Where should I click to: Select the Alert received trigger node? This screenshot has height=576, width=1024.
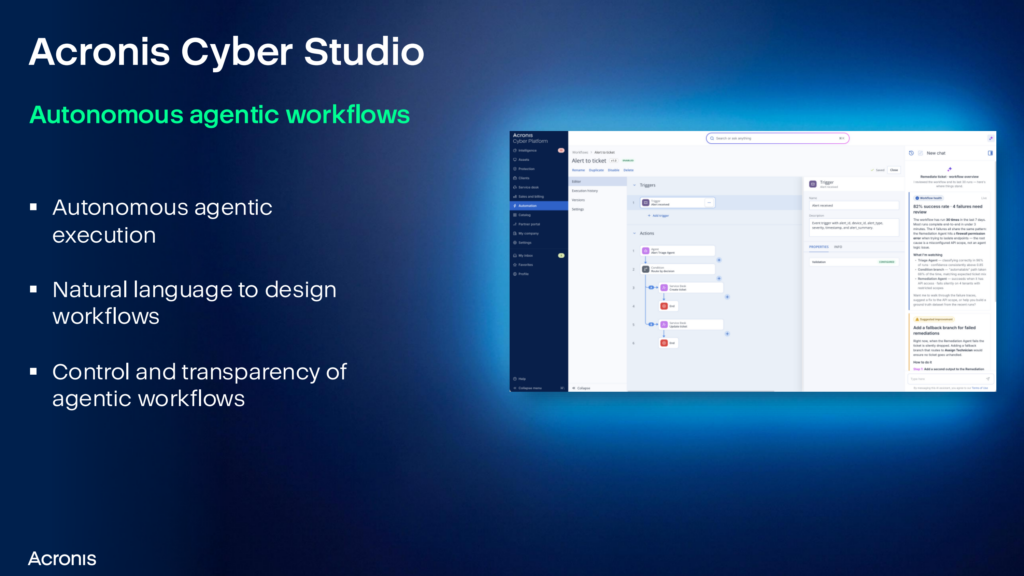[677, 202]
